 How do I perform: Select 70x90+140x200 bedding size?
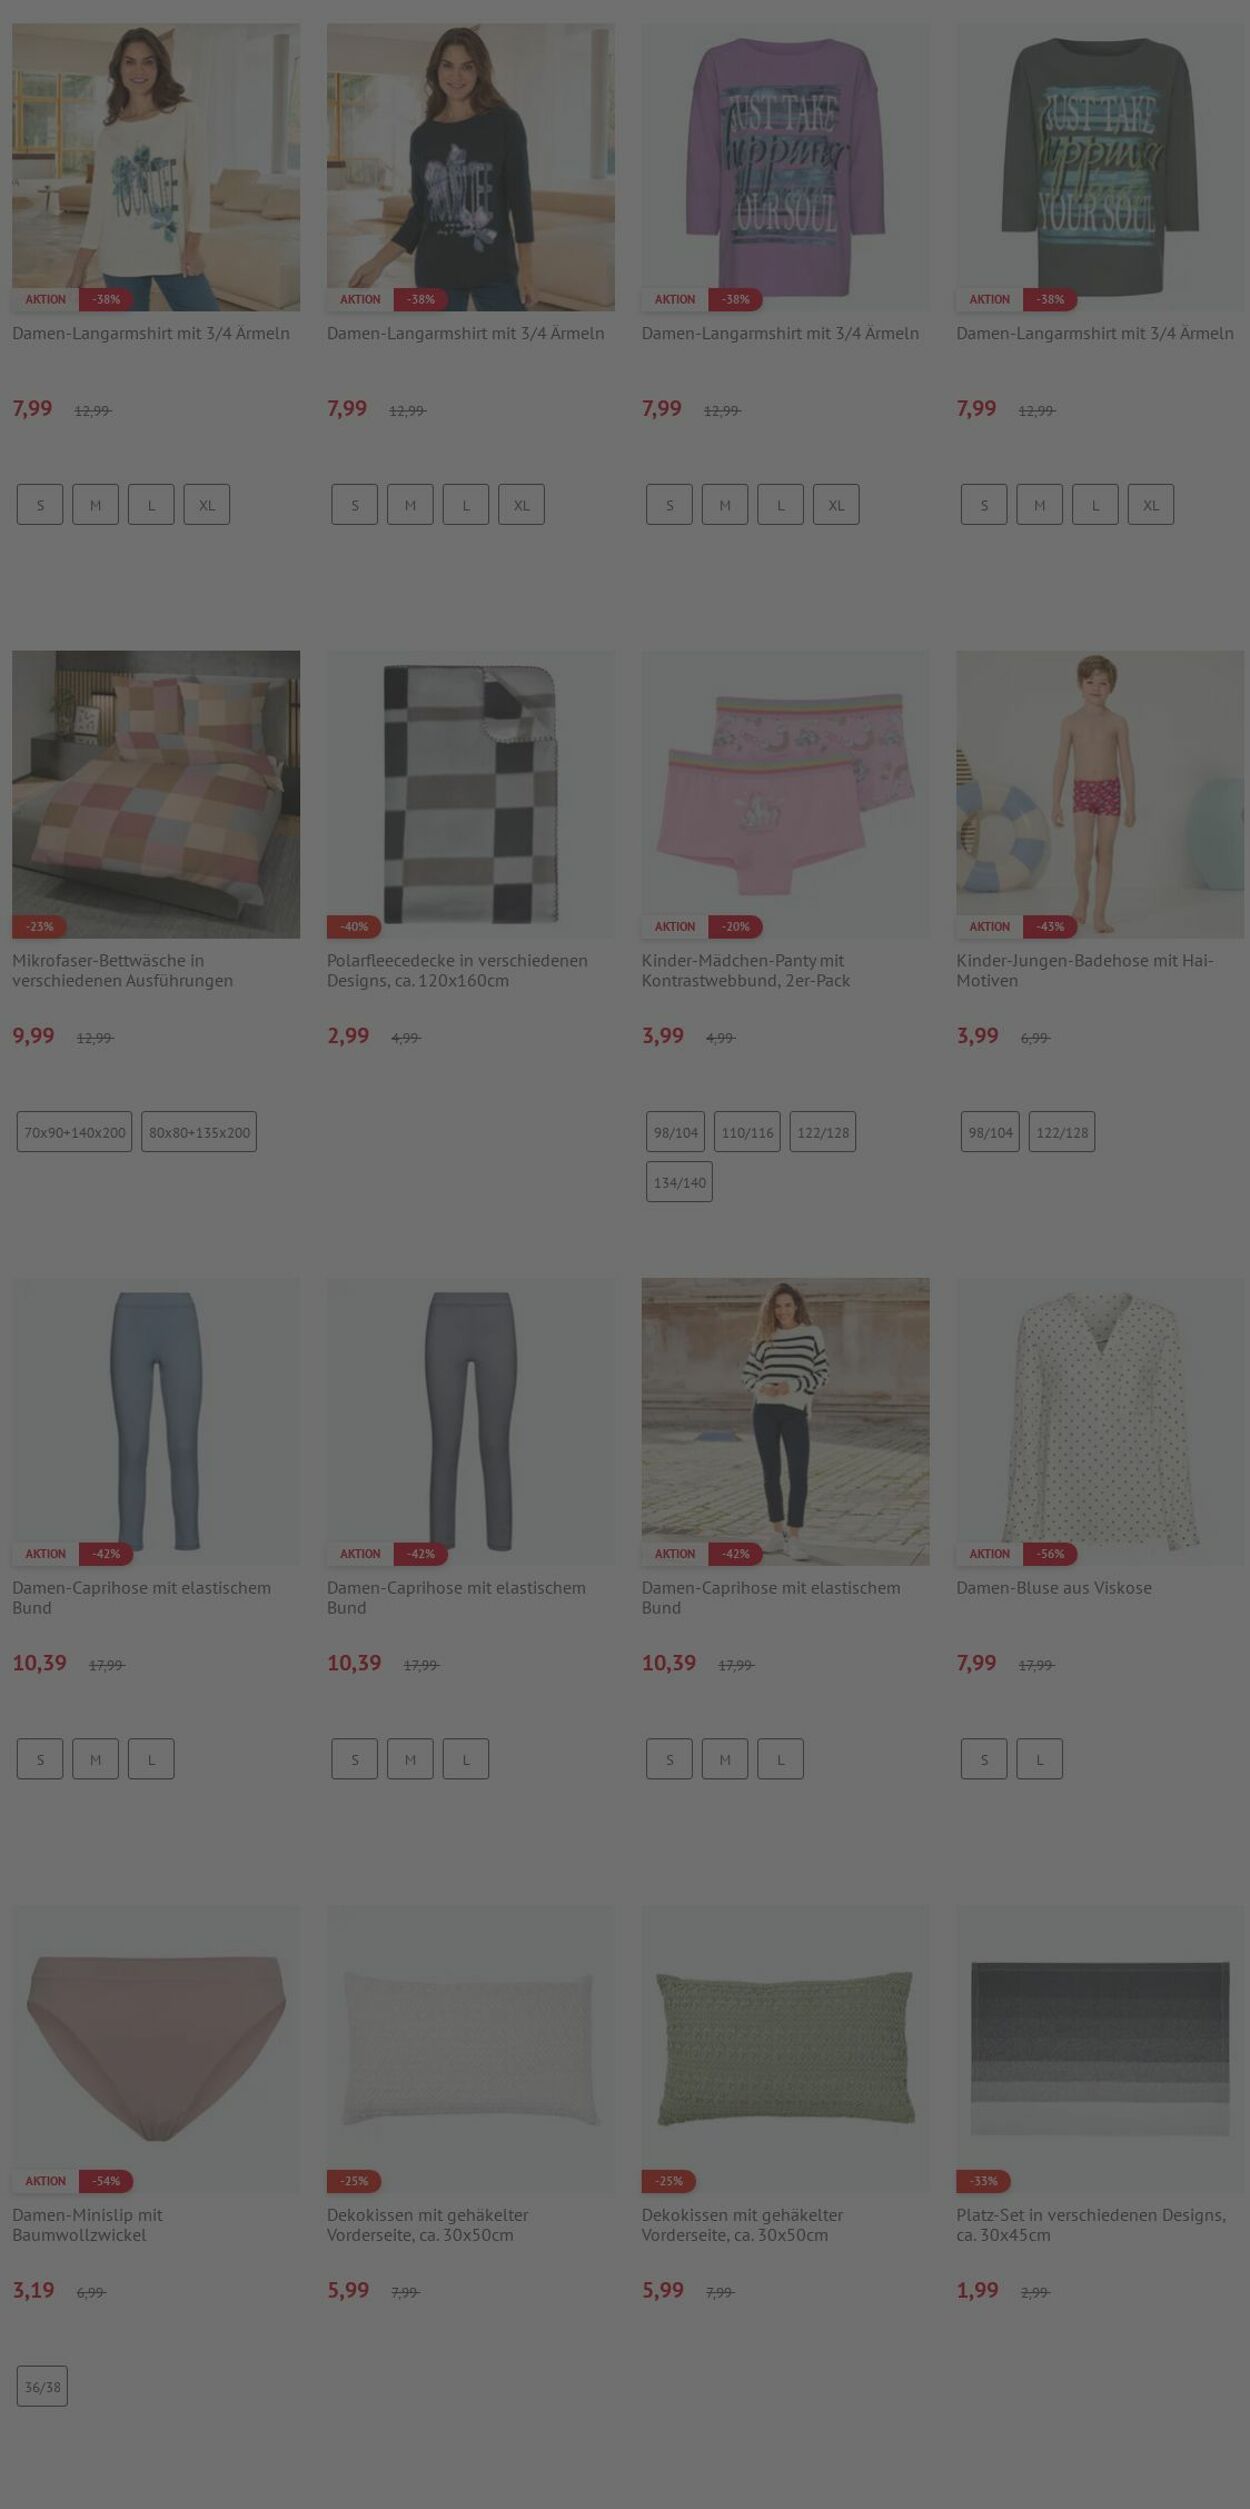coord(75,1132)
